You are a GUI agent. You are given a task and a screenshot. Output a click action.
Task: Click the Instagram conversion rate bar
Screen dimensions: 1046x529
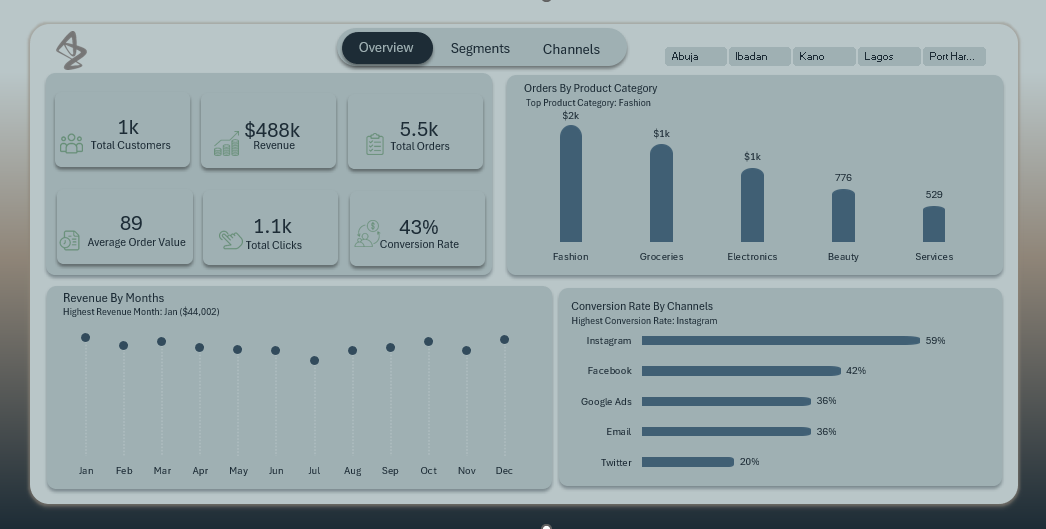[780, 341]
